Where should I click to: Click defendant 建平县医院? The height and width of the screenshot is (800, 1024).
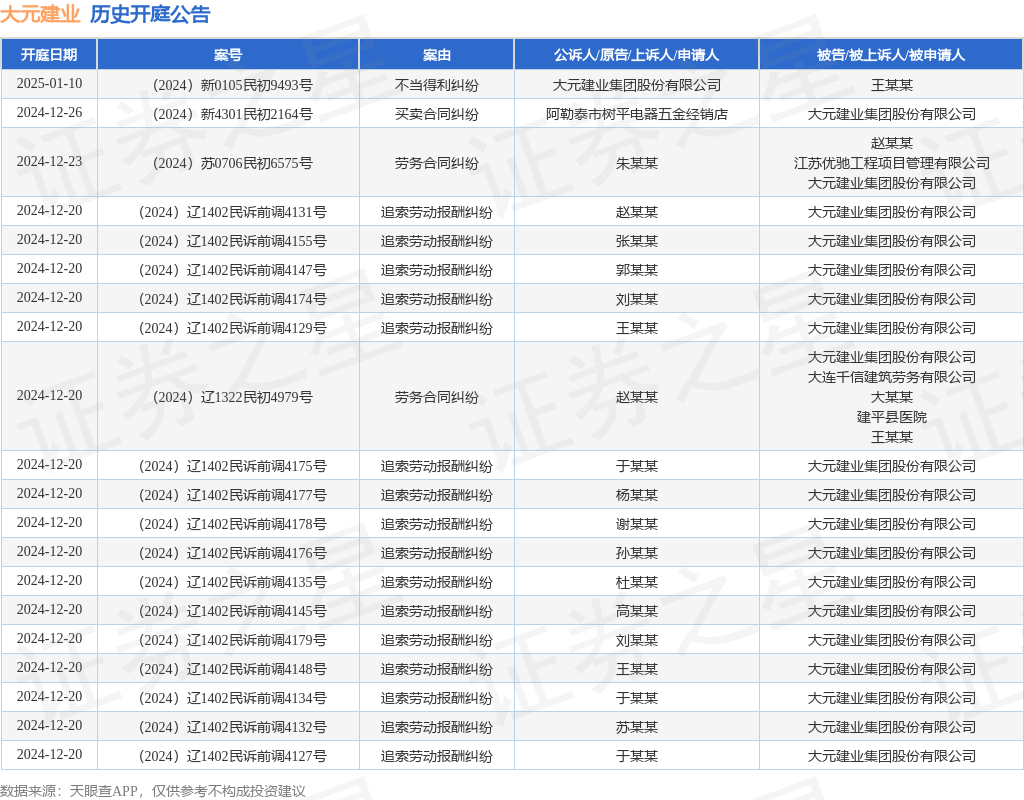click(x=891, y=417)
